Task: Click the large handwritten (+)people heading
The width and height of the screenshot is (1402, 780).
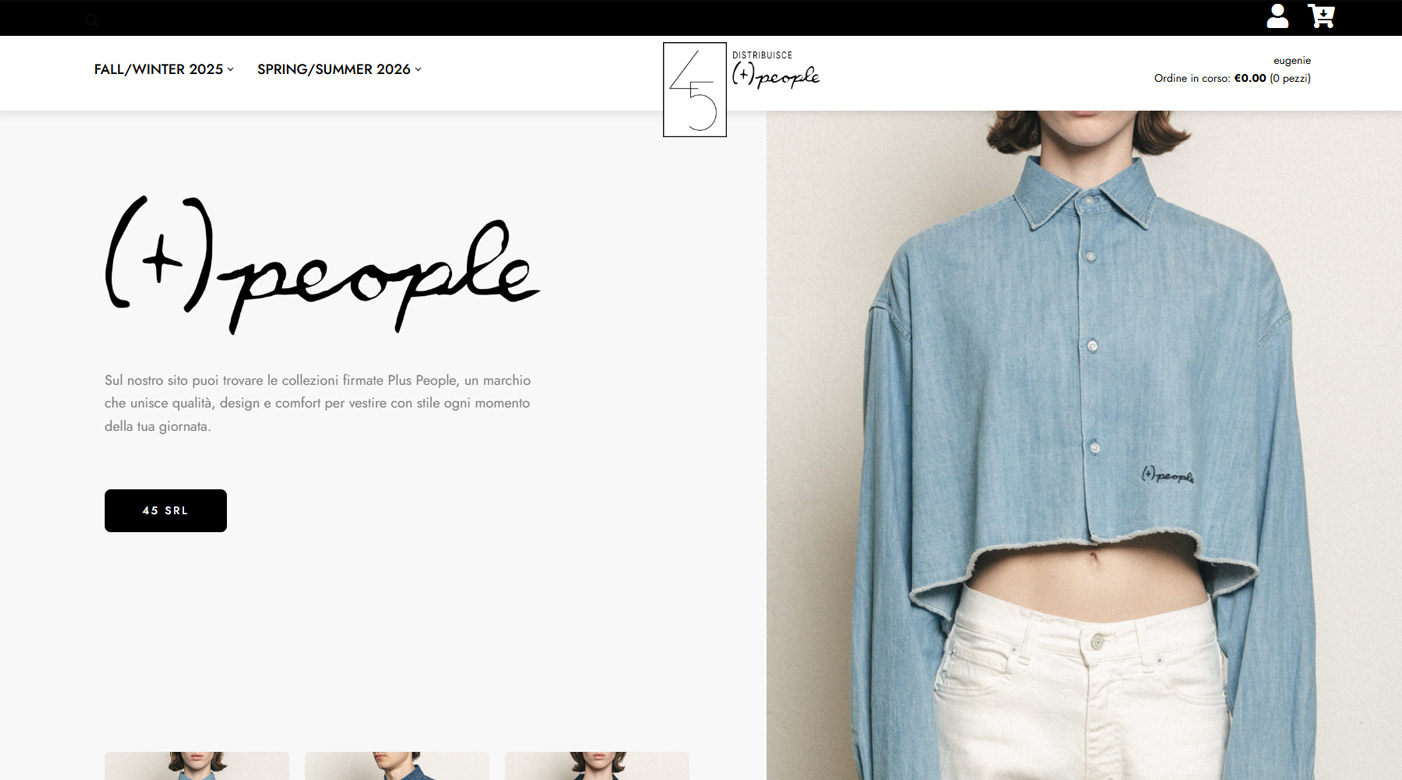Action: 322,265
